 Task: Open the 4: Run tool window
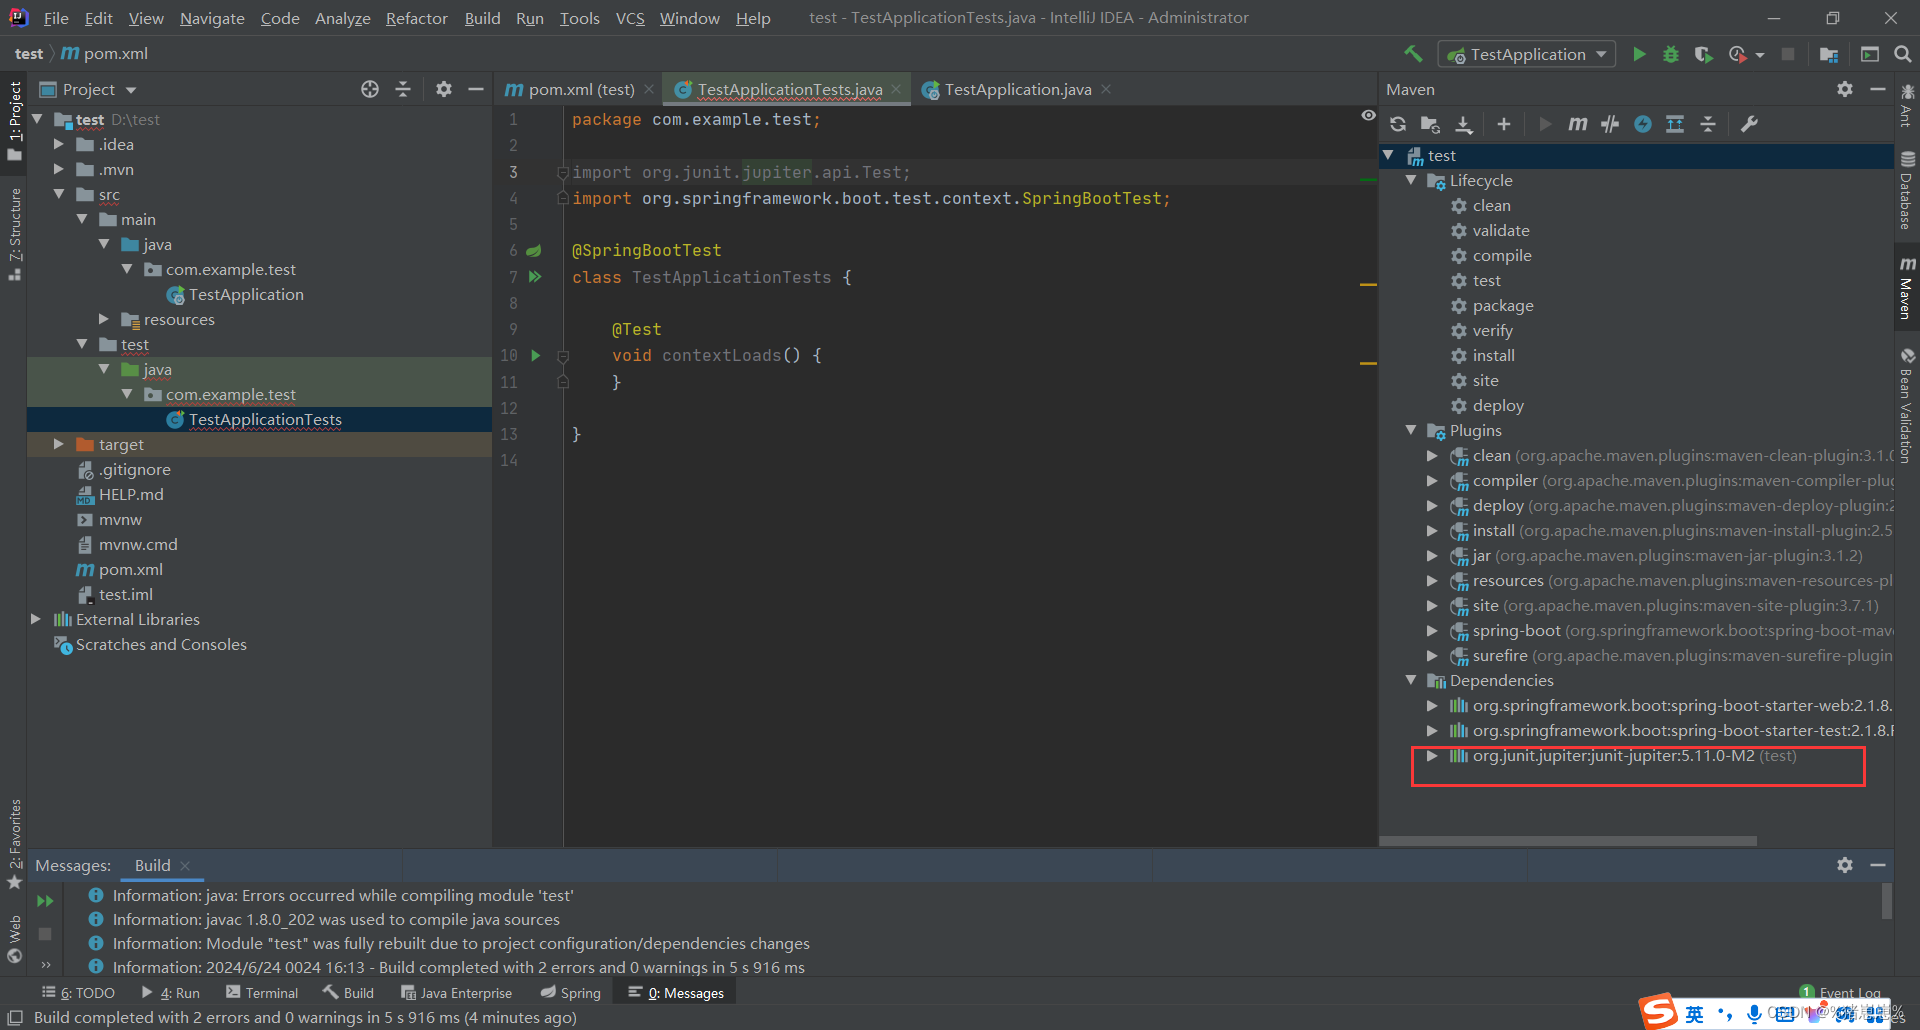point(171,993)
